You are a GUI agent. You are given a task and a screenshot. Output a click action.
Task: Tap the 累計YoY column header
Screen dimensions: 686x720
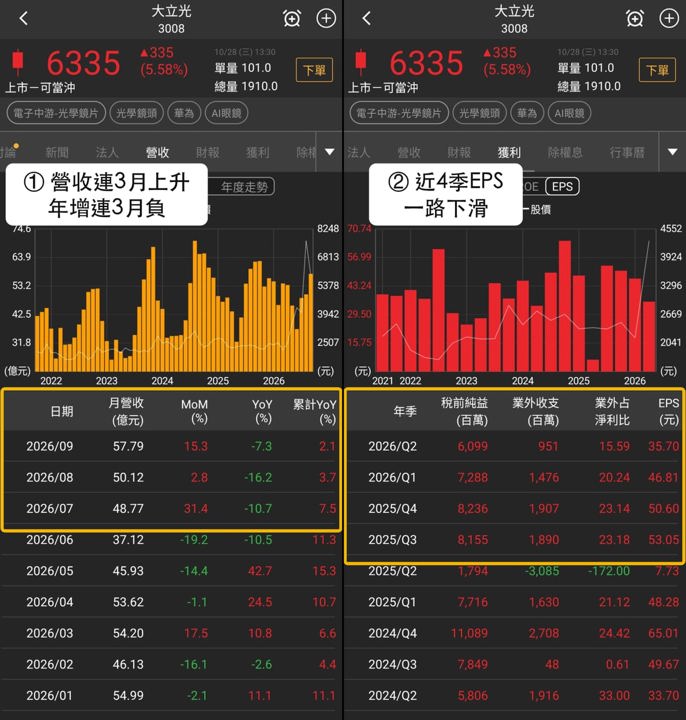tap(315, 411)
